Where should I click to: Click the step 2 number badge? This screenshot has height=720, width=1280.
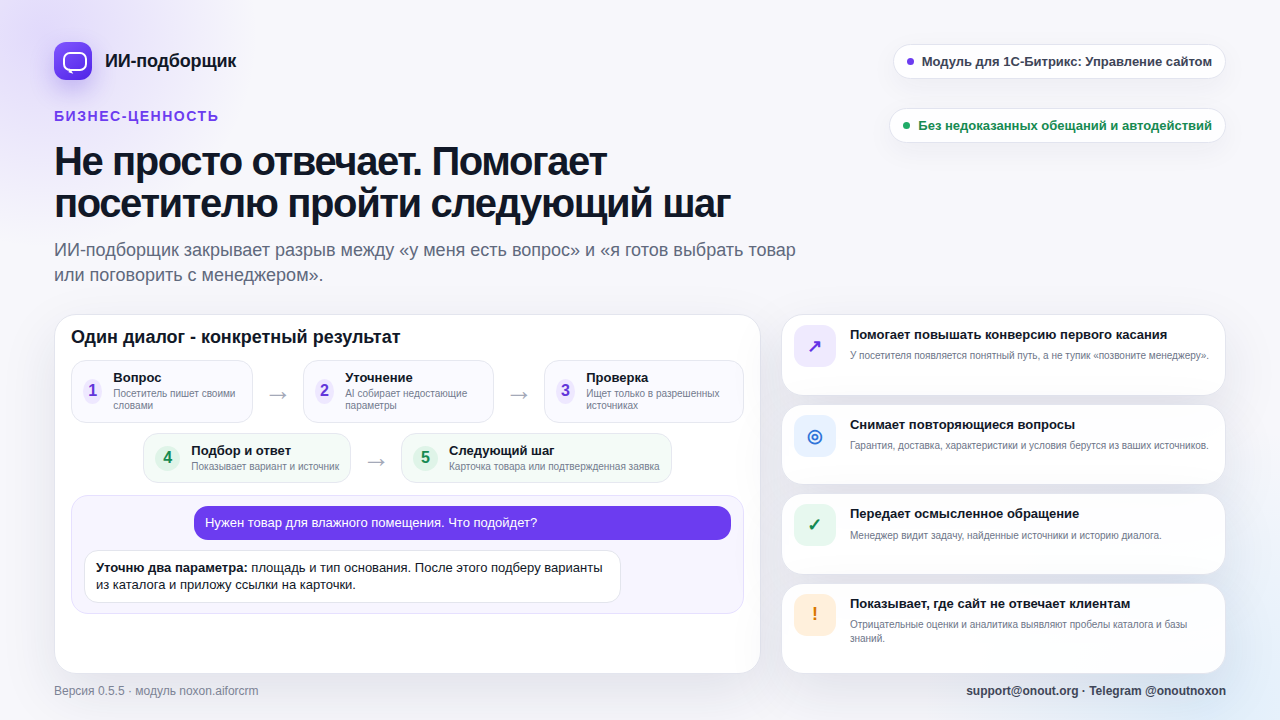click(x=324, y=391)
